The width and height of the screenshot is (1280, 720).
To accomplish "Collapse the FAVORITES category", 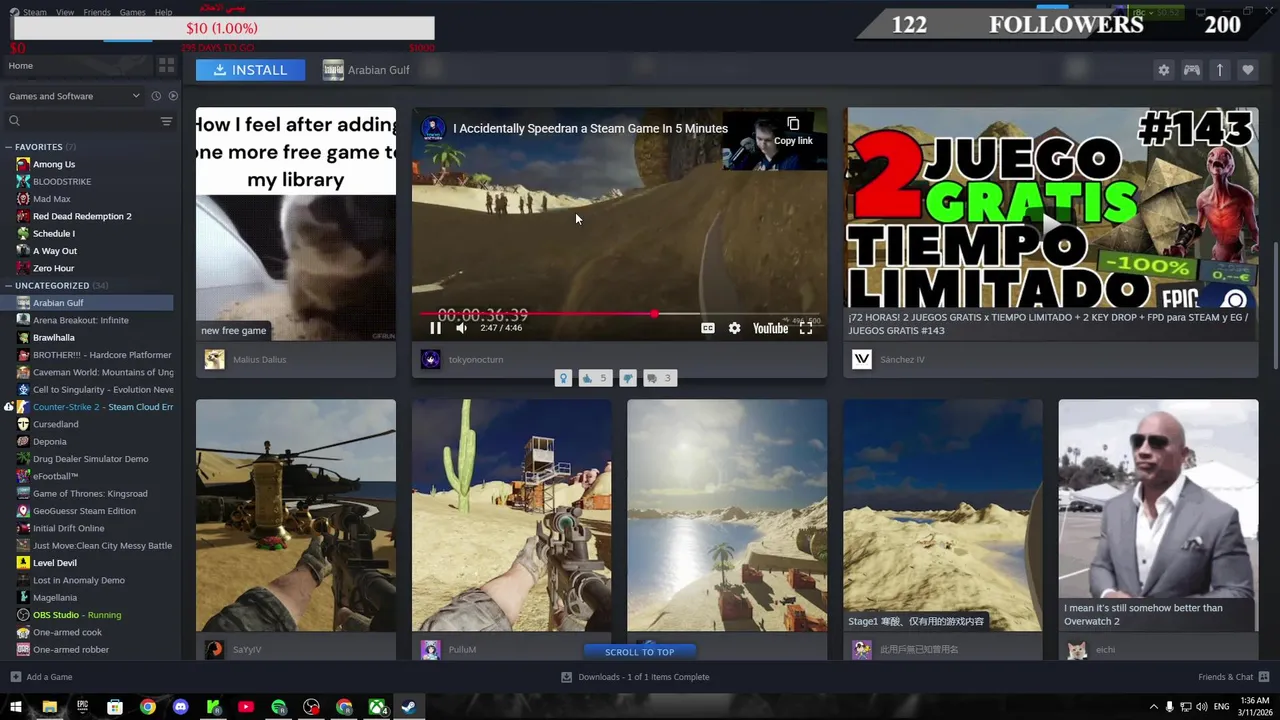I will point(38,147).
